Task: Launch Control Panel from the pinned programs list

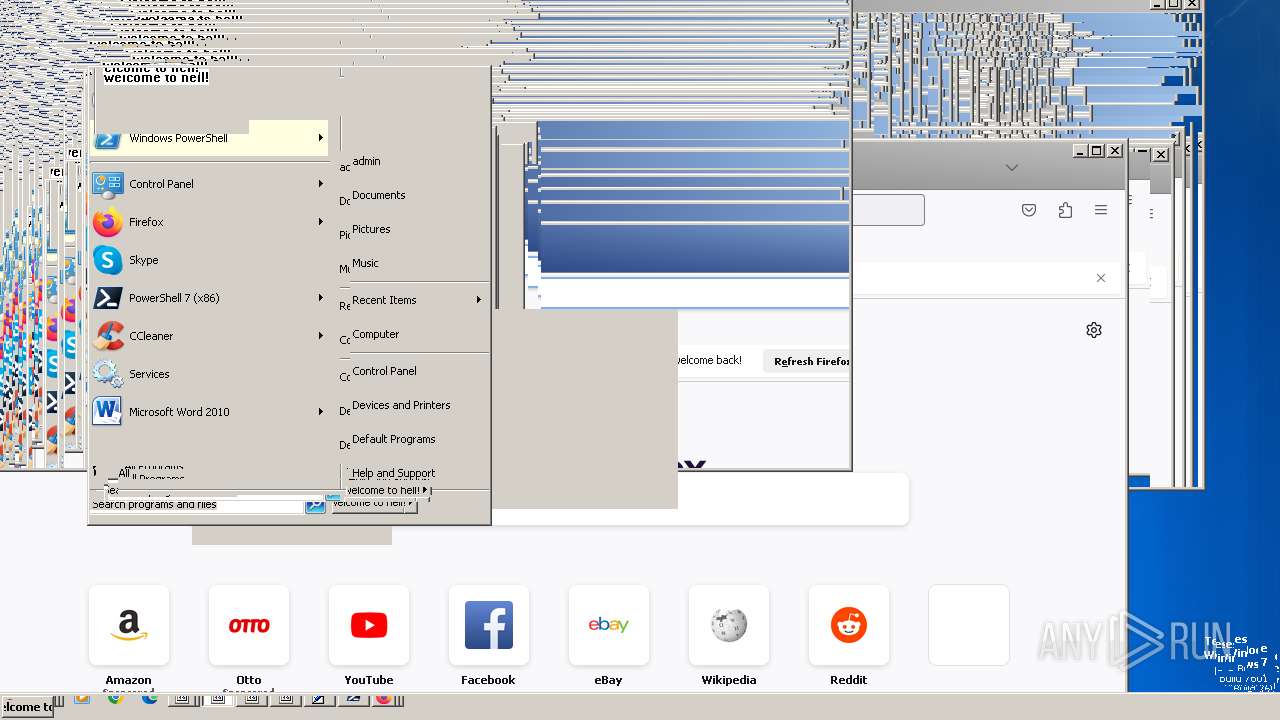Action: [210, 184]
